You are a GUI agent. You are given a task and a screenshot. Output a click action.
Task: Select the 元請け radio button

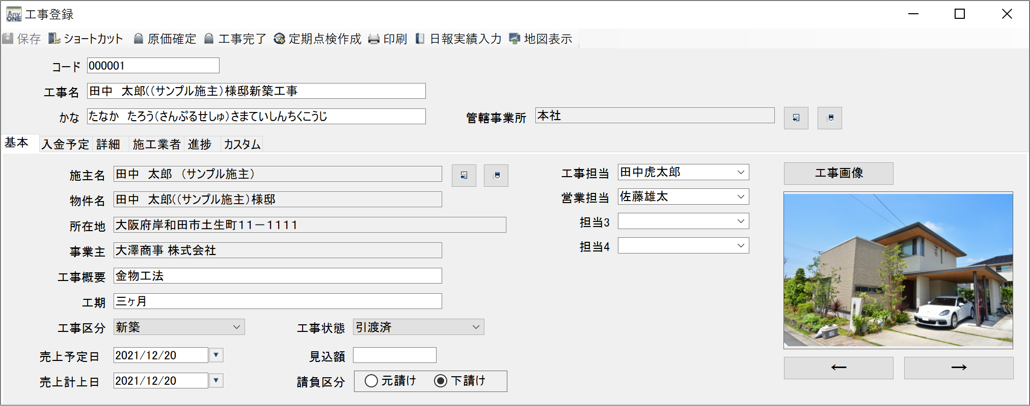(x=372, y=381)
